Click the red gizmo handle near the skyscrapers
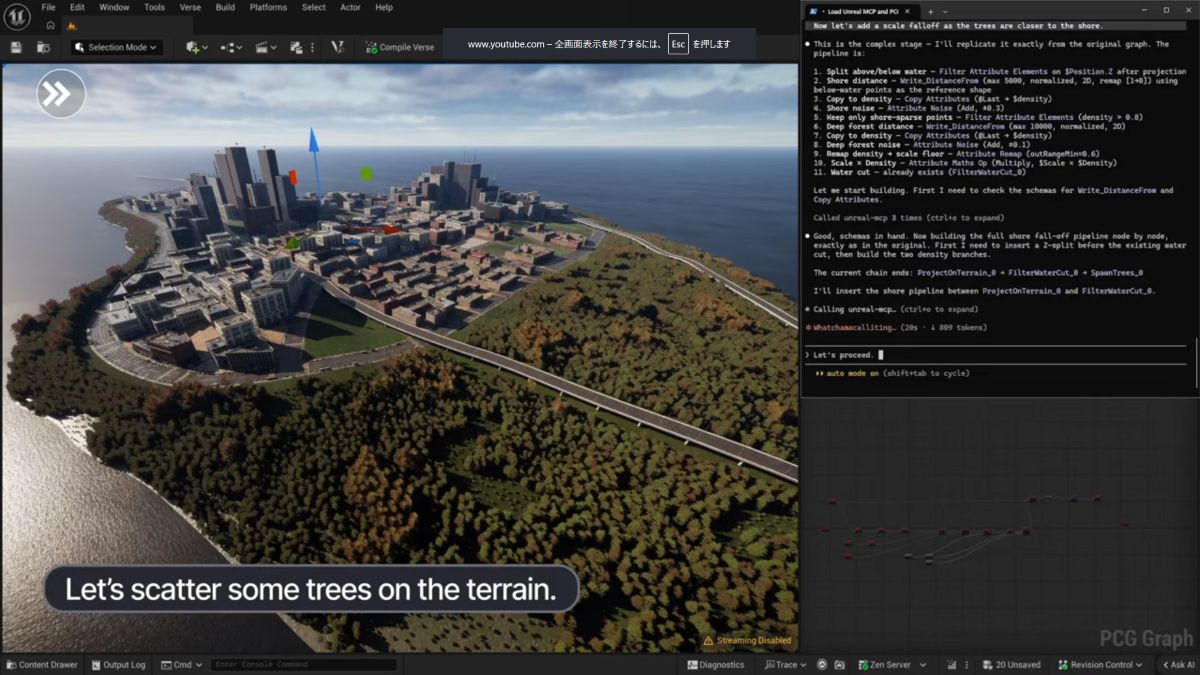Screen dimensions: 1200x675 293,177
